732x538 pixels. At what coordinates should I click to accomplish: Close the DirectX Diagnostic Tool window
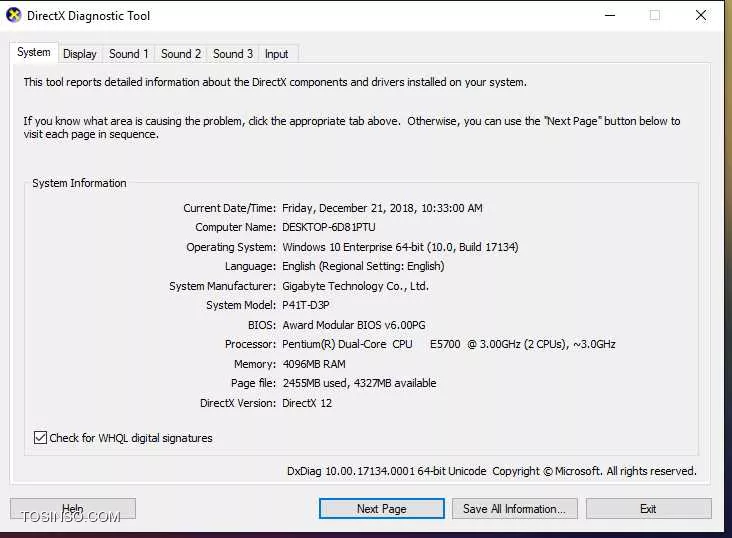pyautogui.click(x=701, y=15)
